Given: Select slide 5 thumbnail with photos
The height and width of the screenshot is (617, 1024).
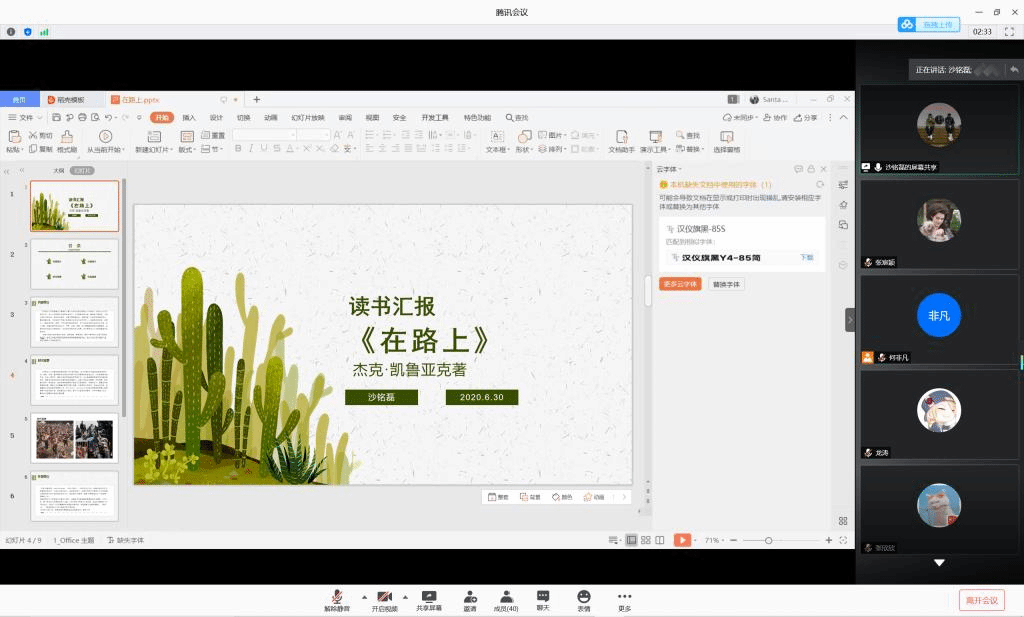Looking at the screenshot, I should pyautogui.click(x=75, y=438).
